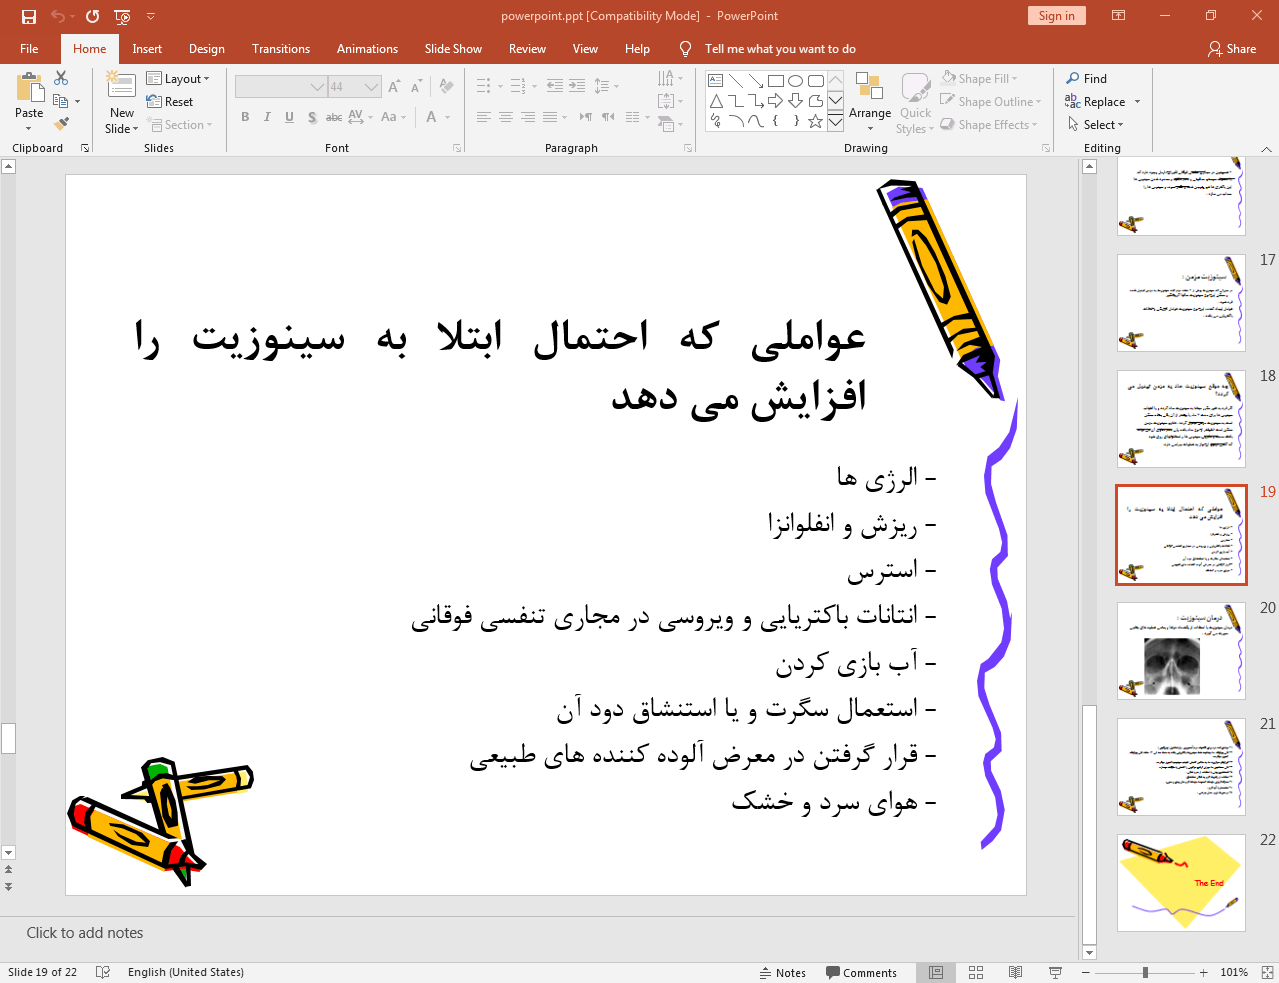Viewport: 1279px width, 983px height.
Task: Apply bold formatting to text
Action: pyautogui.click(x=244, y=117)
